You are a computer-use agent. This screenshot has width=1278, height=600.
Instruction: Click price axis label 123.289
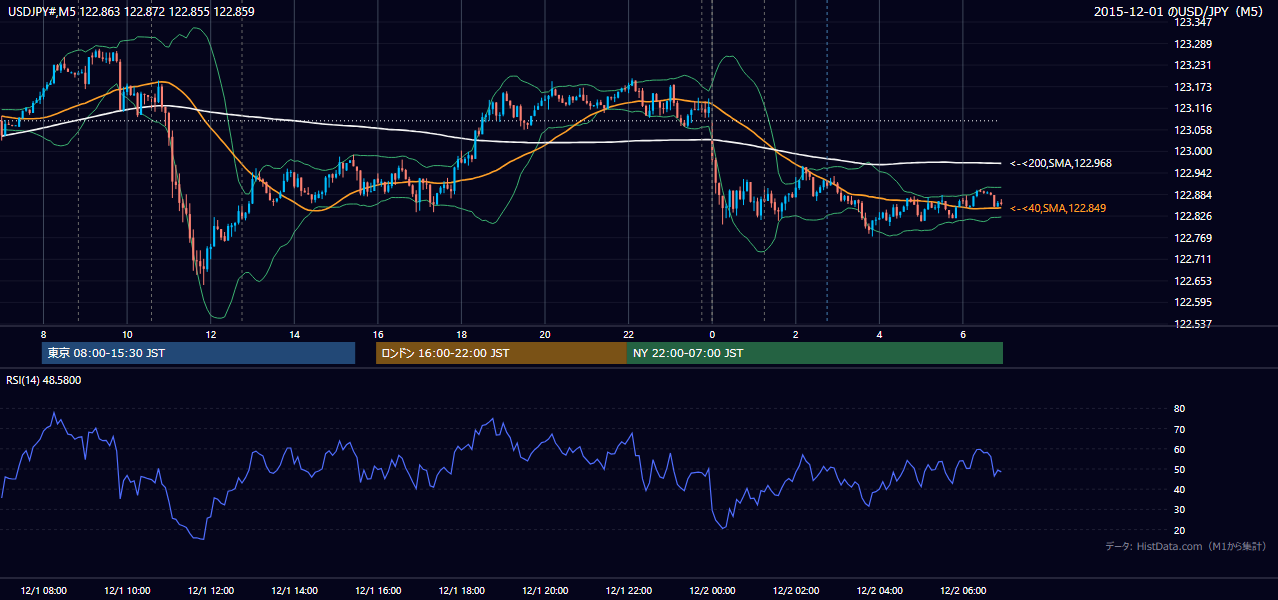pos(1192,44)
